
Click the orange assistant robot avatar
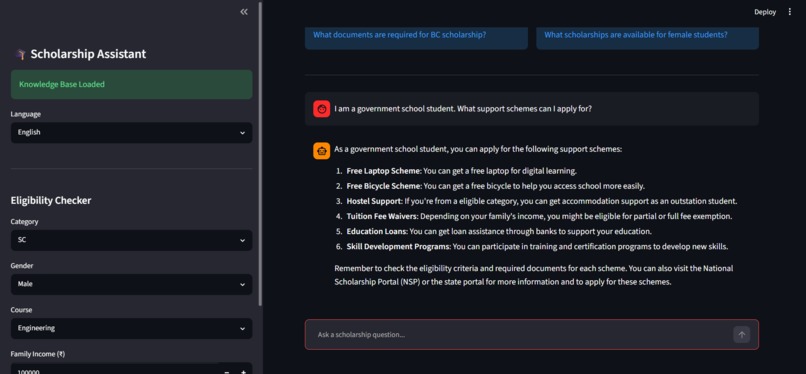[321, 151]
